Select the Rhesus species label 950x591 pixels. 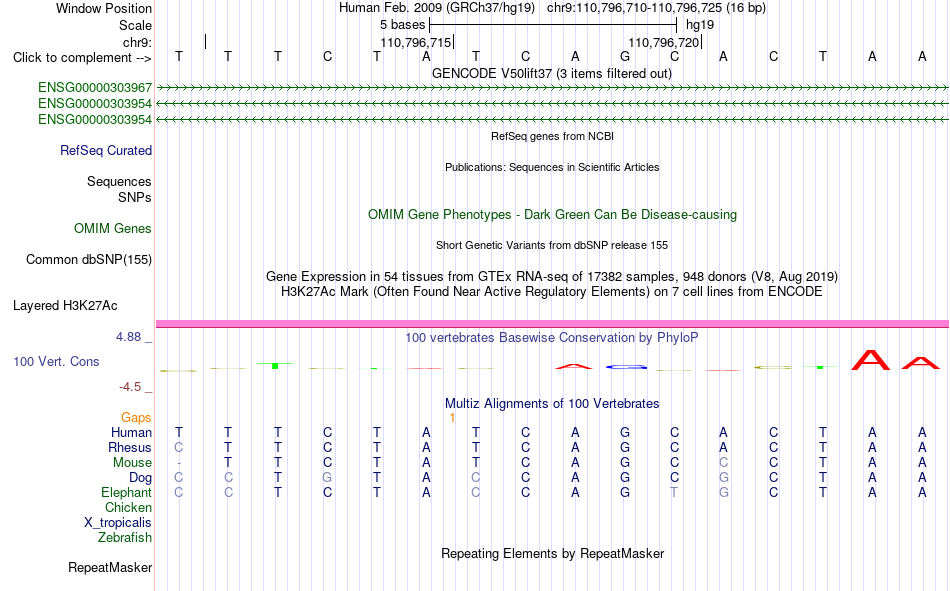point(129,447)
